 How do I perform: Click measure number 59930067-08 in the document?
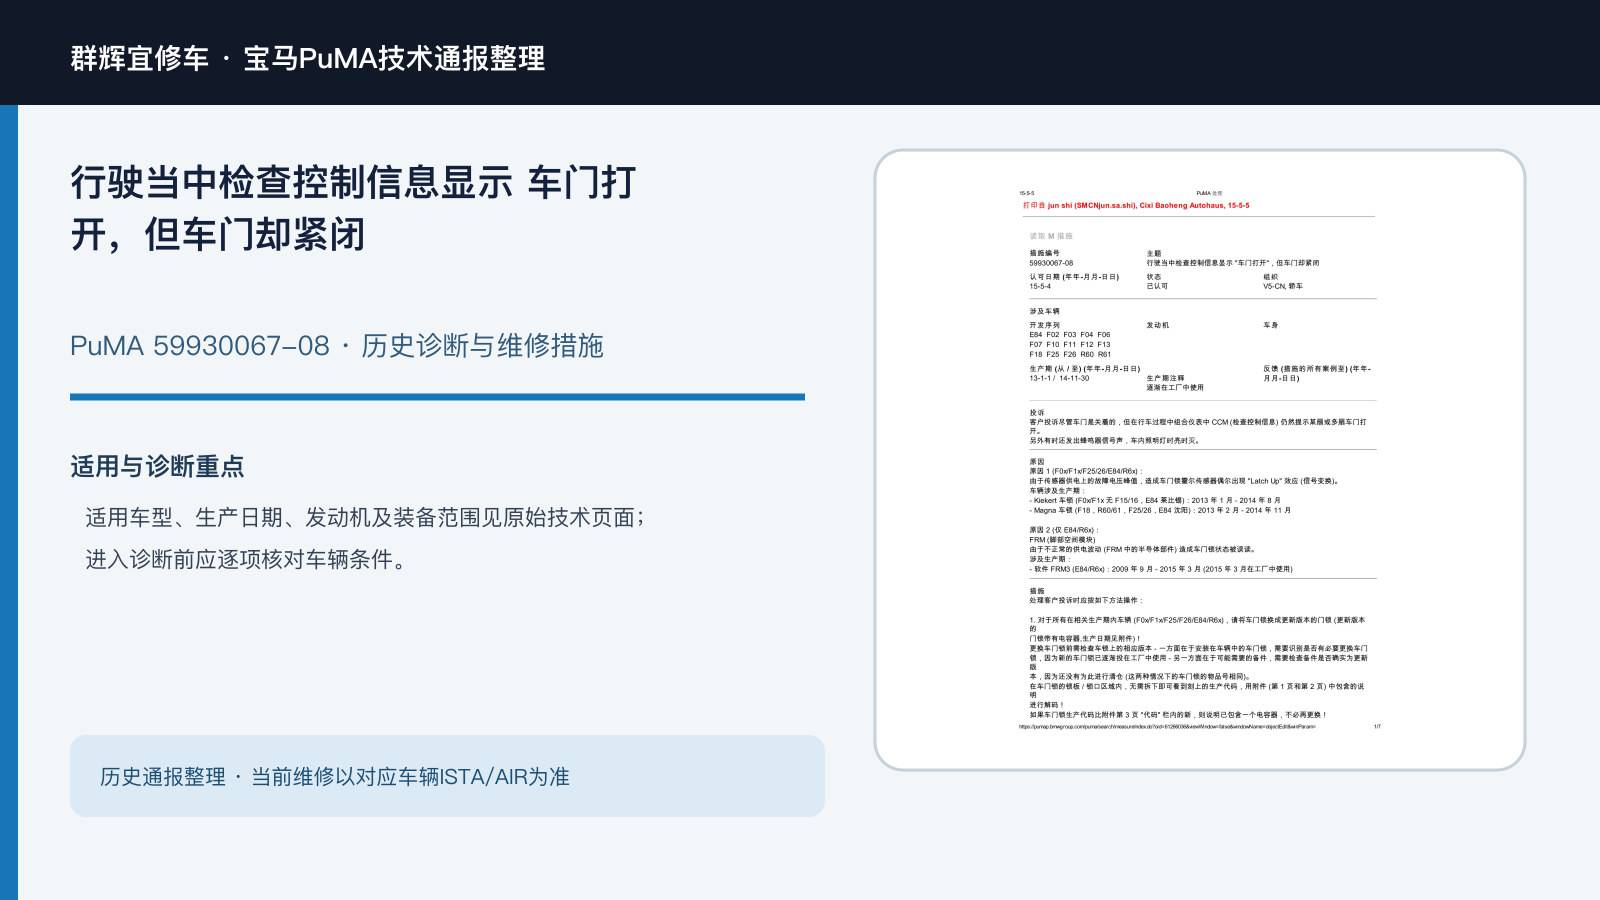click(1051, 263)
